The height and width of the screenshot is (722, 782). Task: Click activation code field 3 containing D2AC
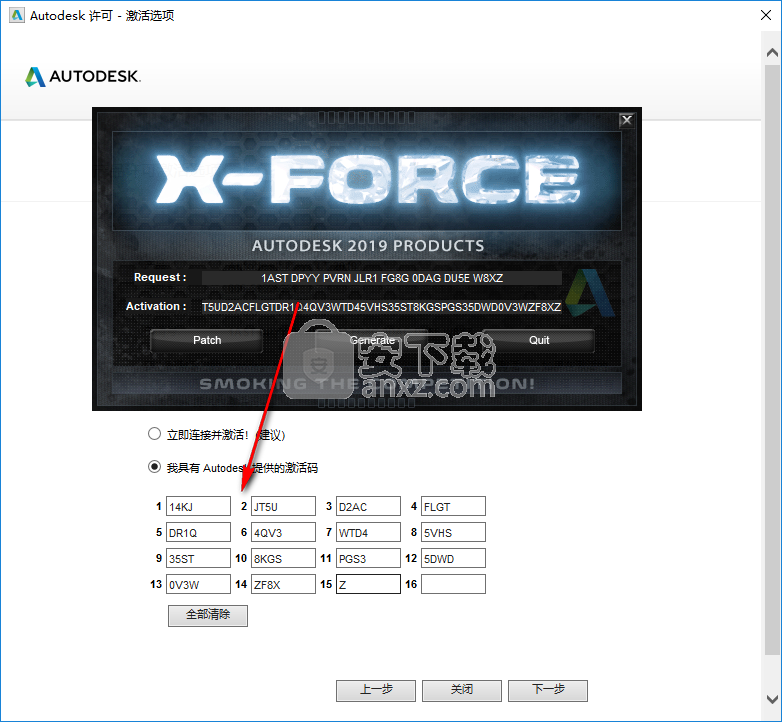[x=368, y=506]
